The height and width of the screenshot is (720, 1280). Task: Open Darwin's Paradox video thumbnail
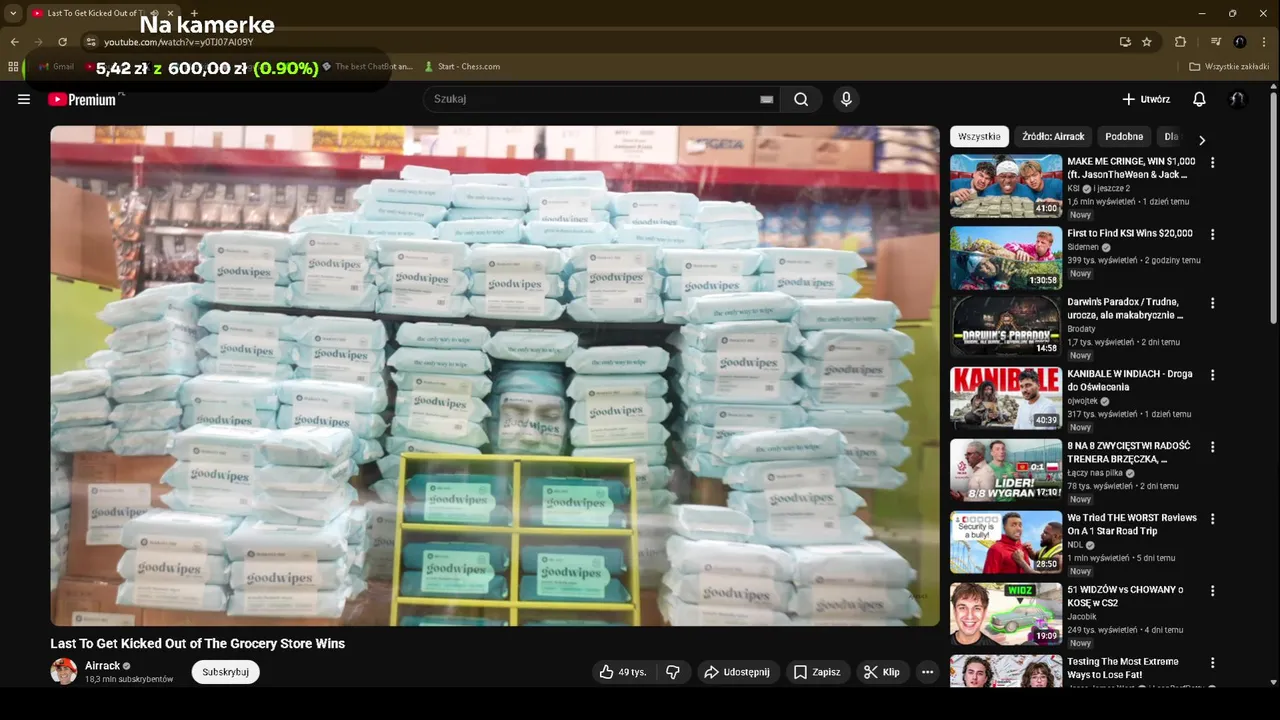1006,327
